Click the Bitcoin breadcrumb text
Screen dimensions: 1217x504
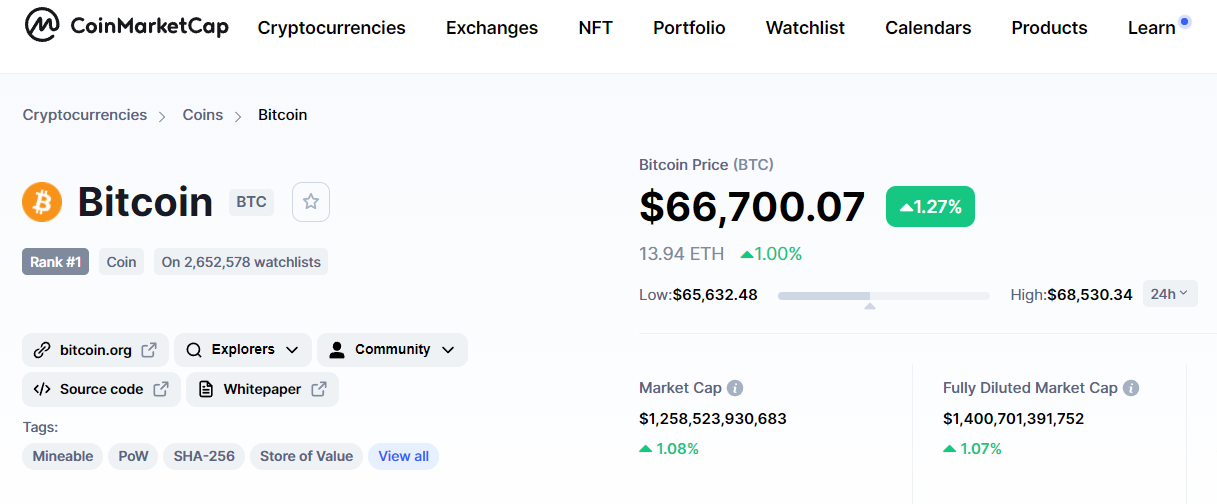(x=283, y=115)
